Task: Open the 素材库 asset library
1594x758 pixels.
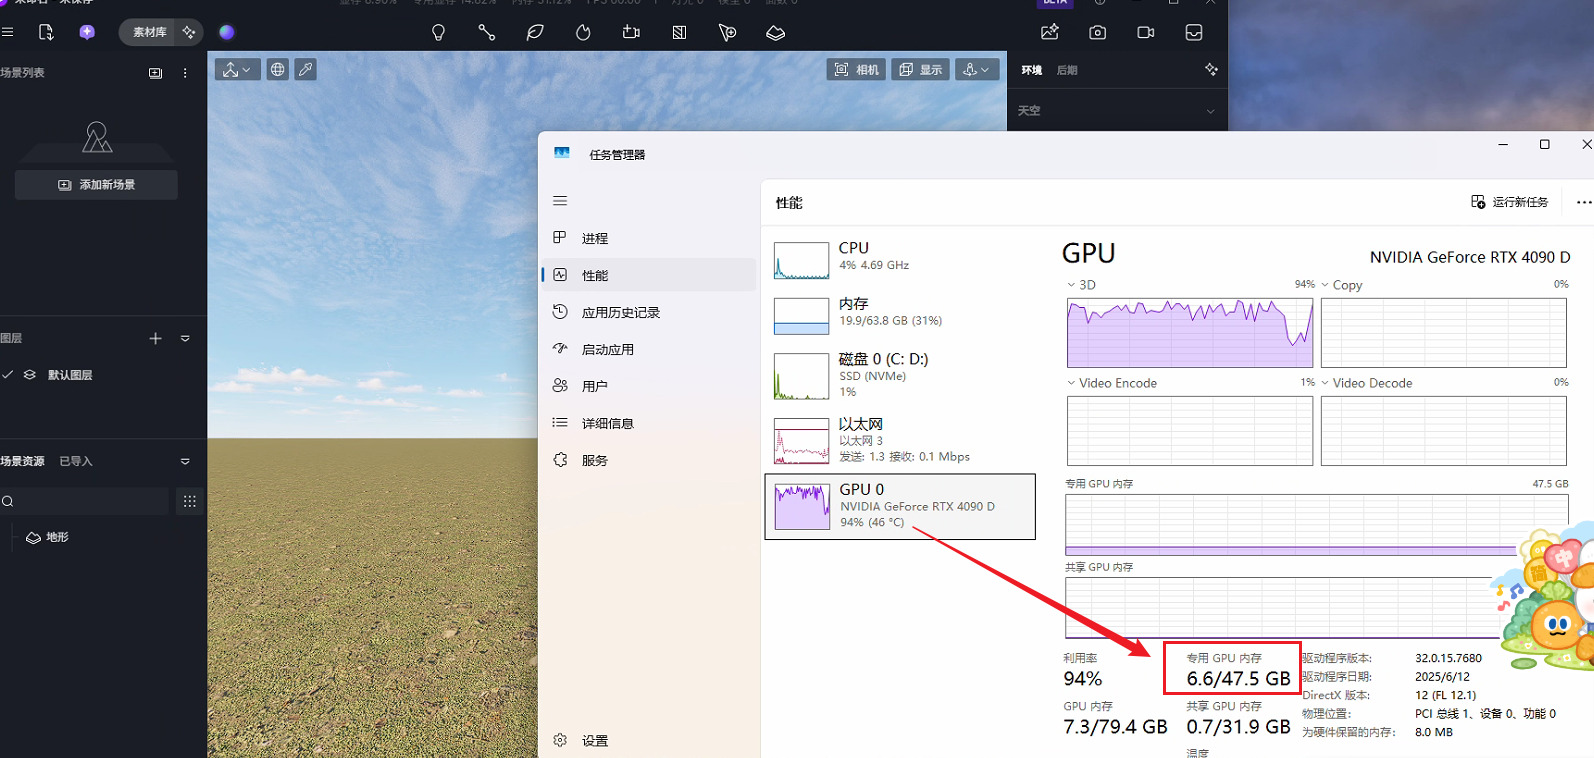Action: (149, 32)
